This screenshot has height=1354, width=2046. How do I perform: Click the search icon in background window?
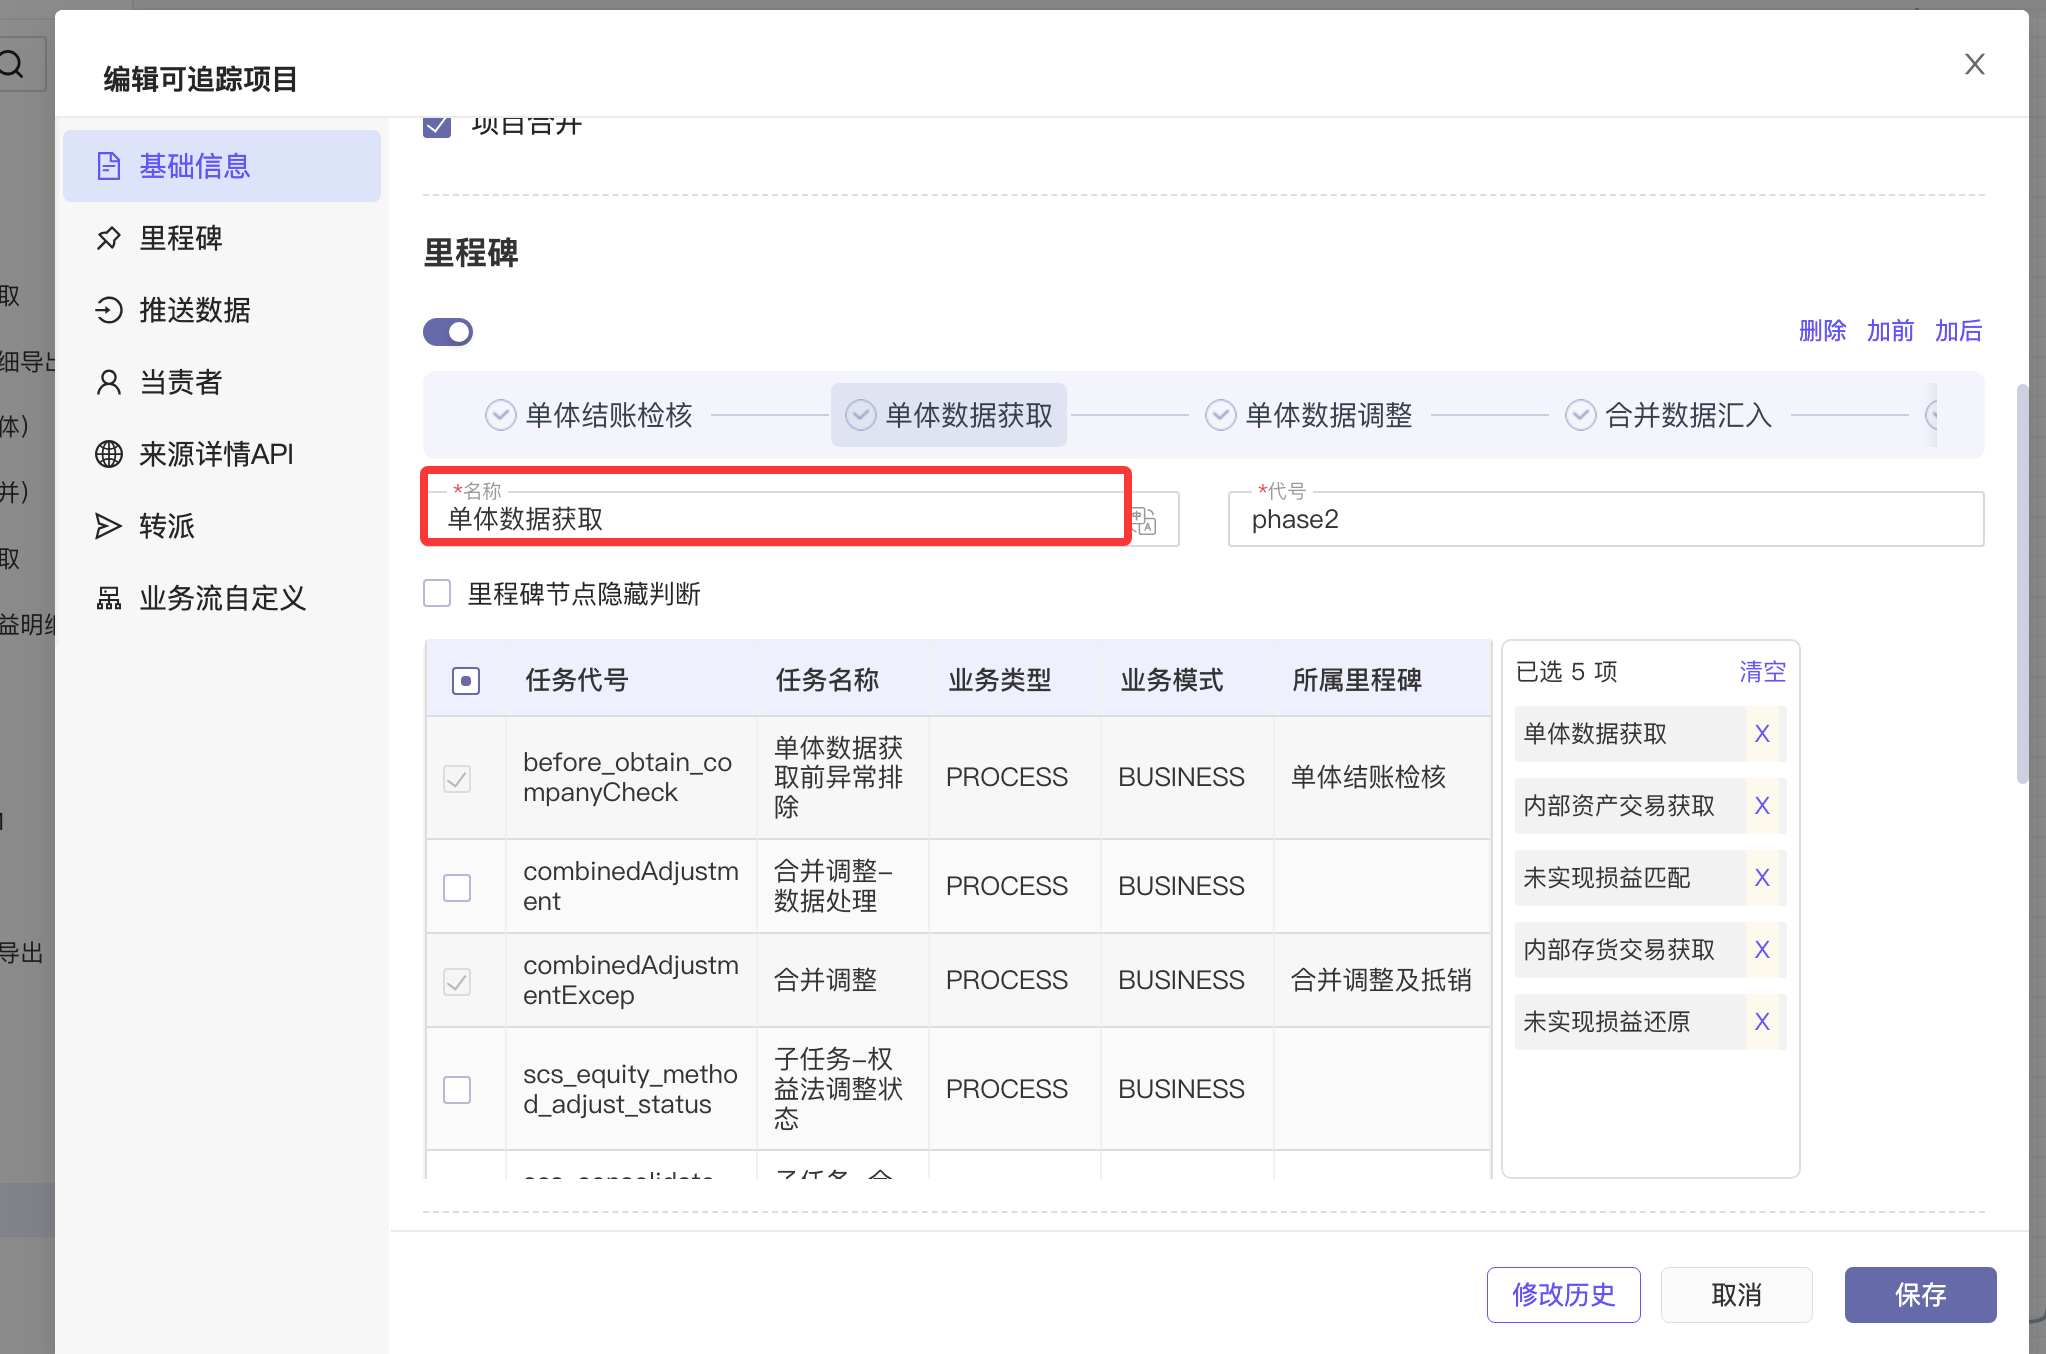pos(12,65)
